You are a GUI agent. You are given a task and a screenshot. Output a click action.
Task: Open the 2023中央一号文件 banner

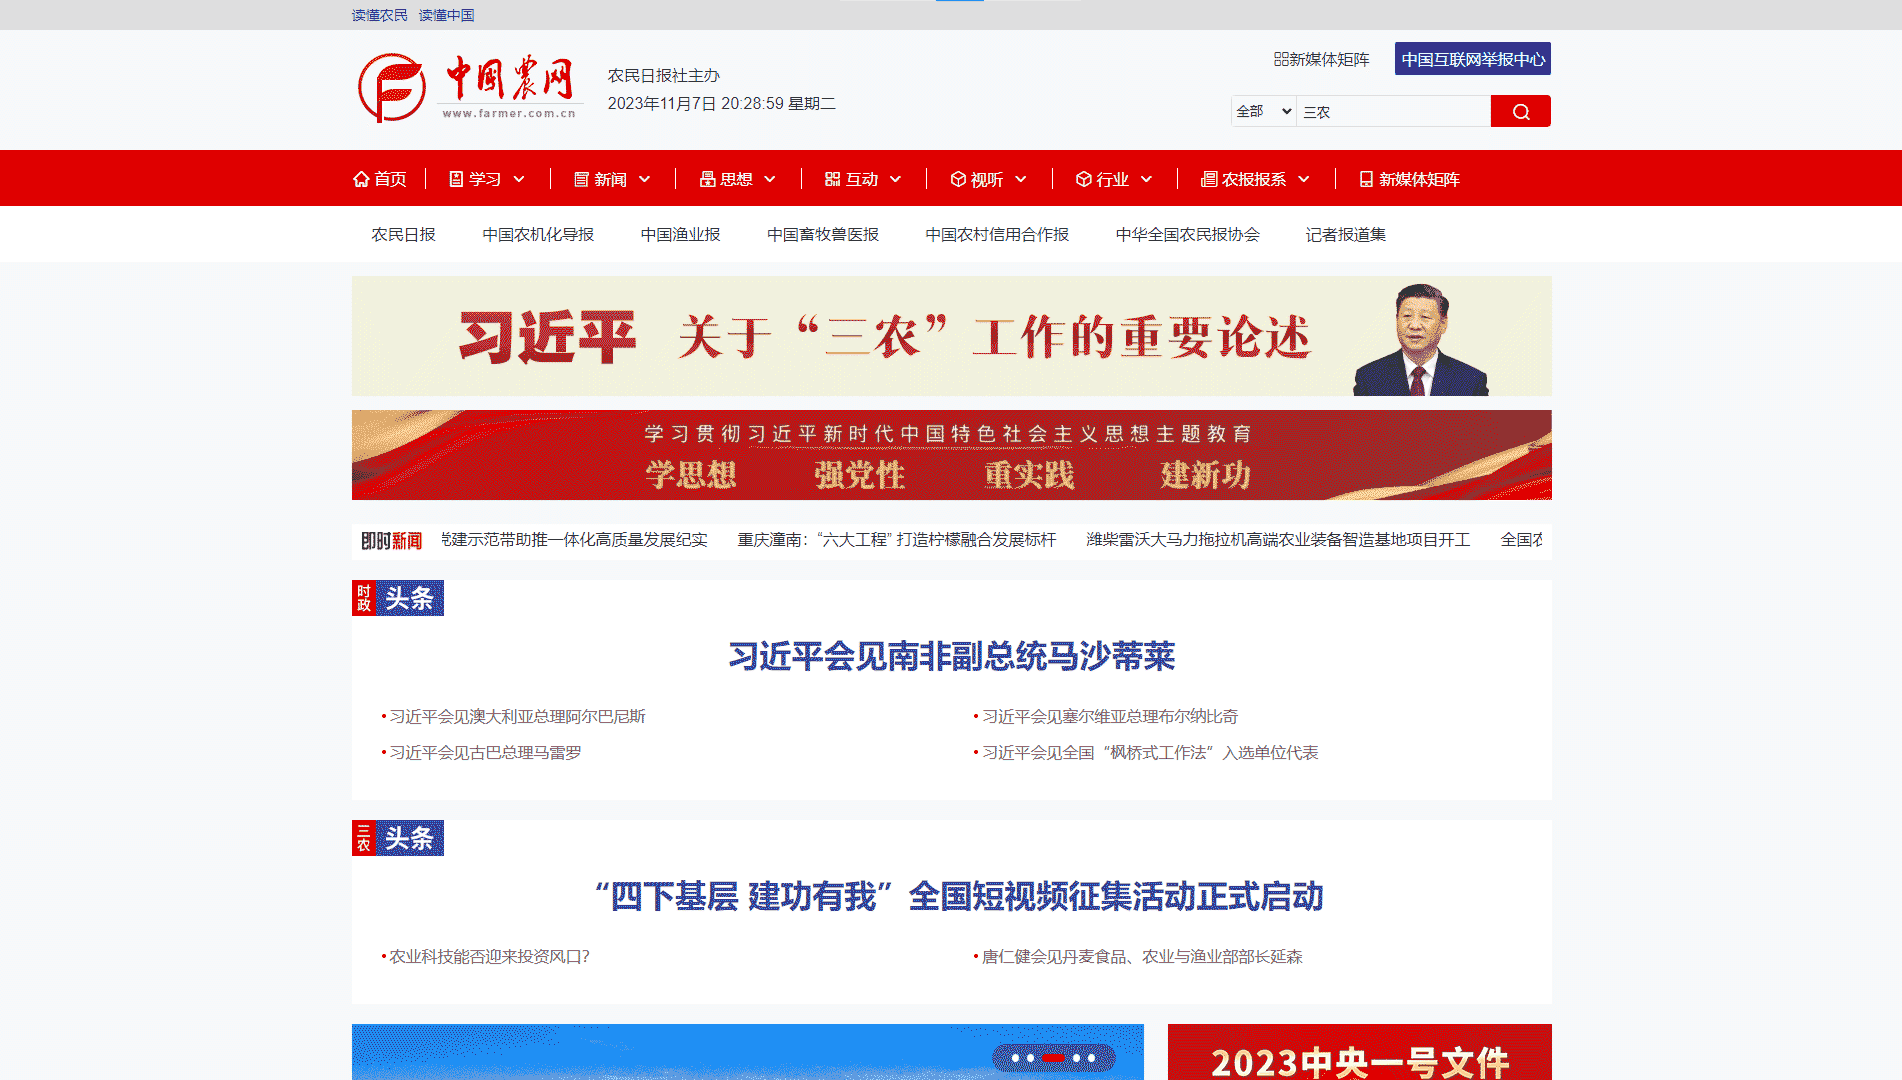1360,1052
